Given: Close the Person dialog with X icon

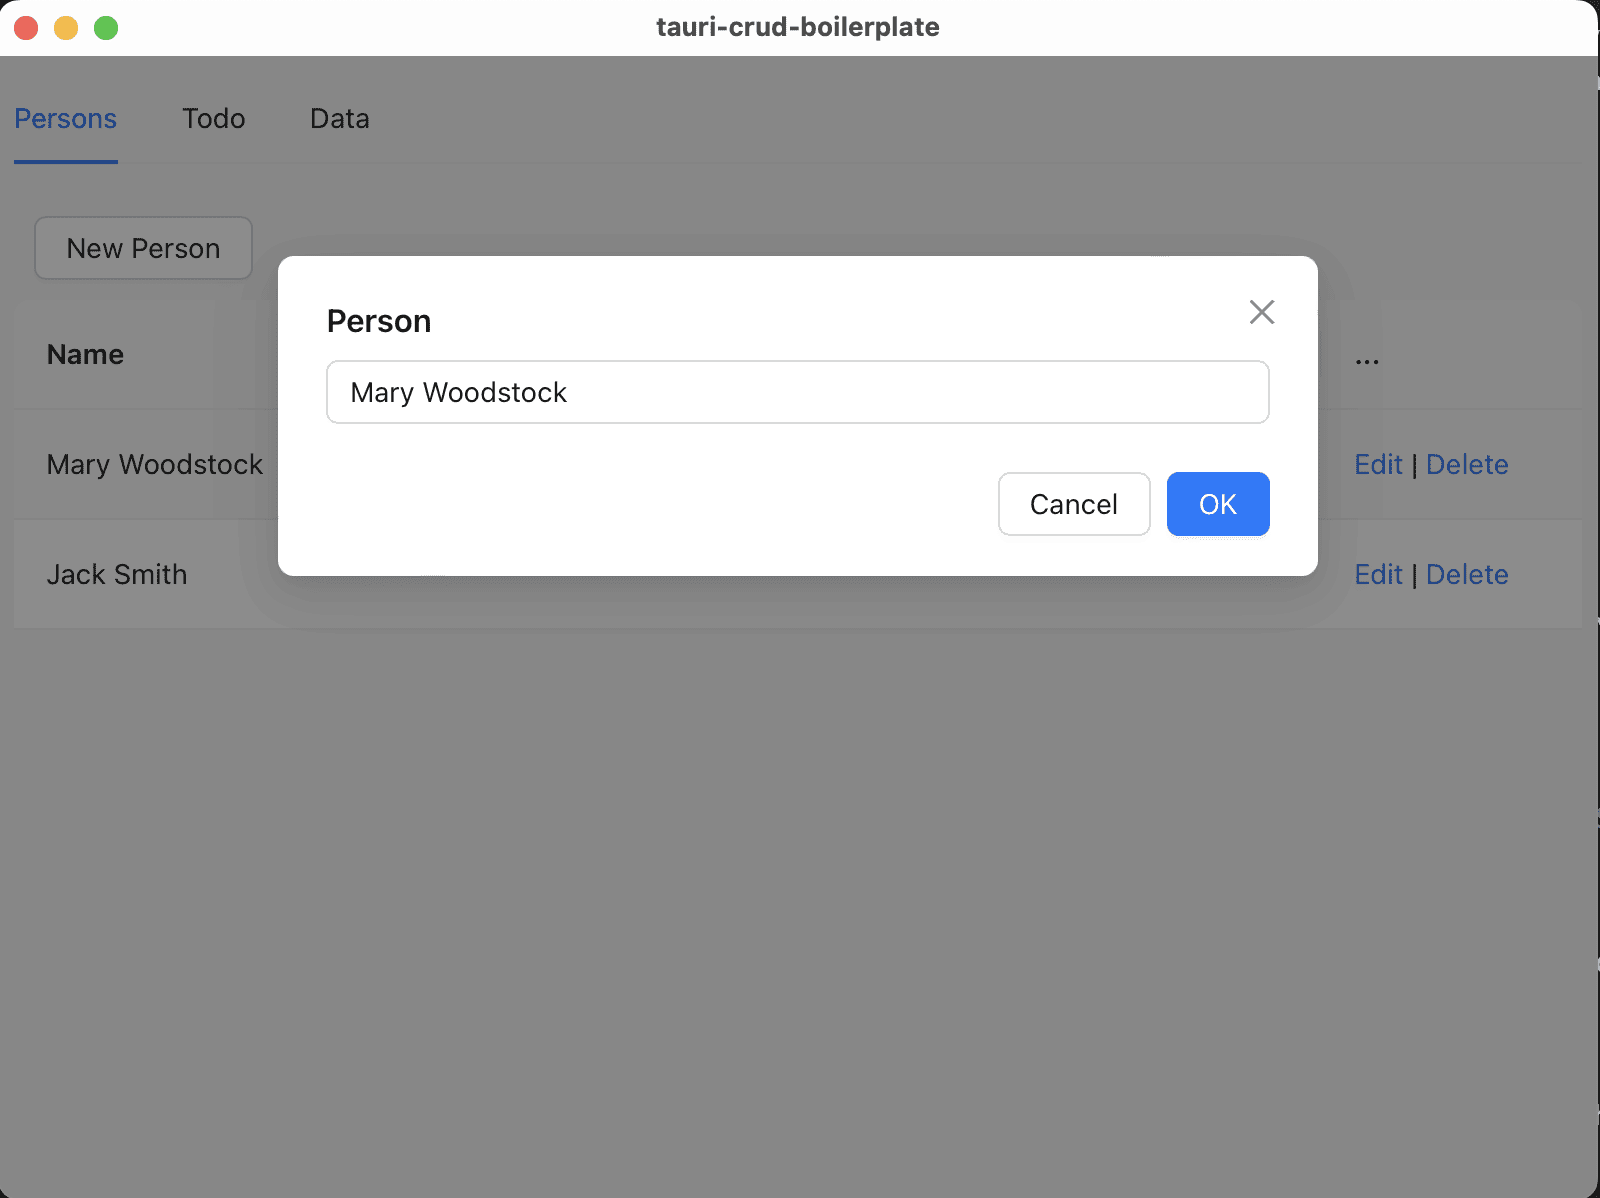Looking at the screenshot, I should (1261, 312).
